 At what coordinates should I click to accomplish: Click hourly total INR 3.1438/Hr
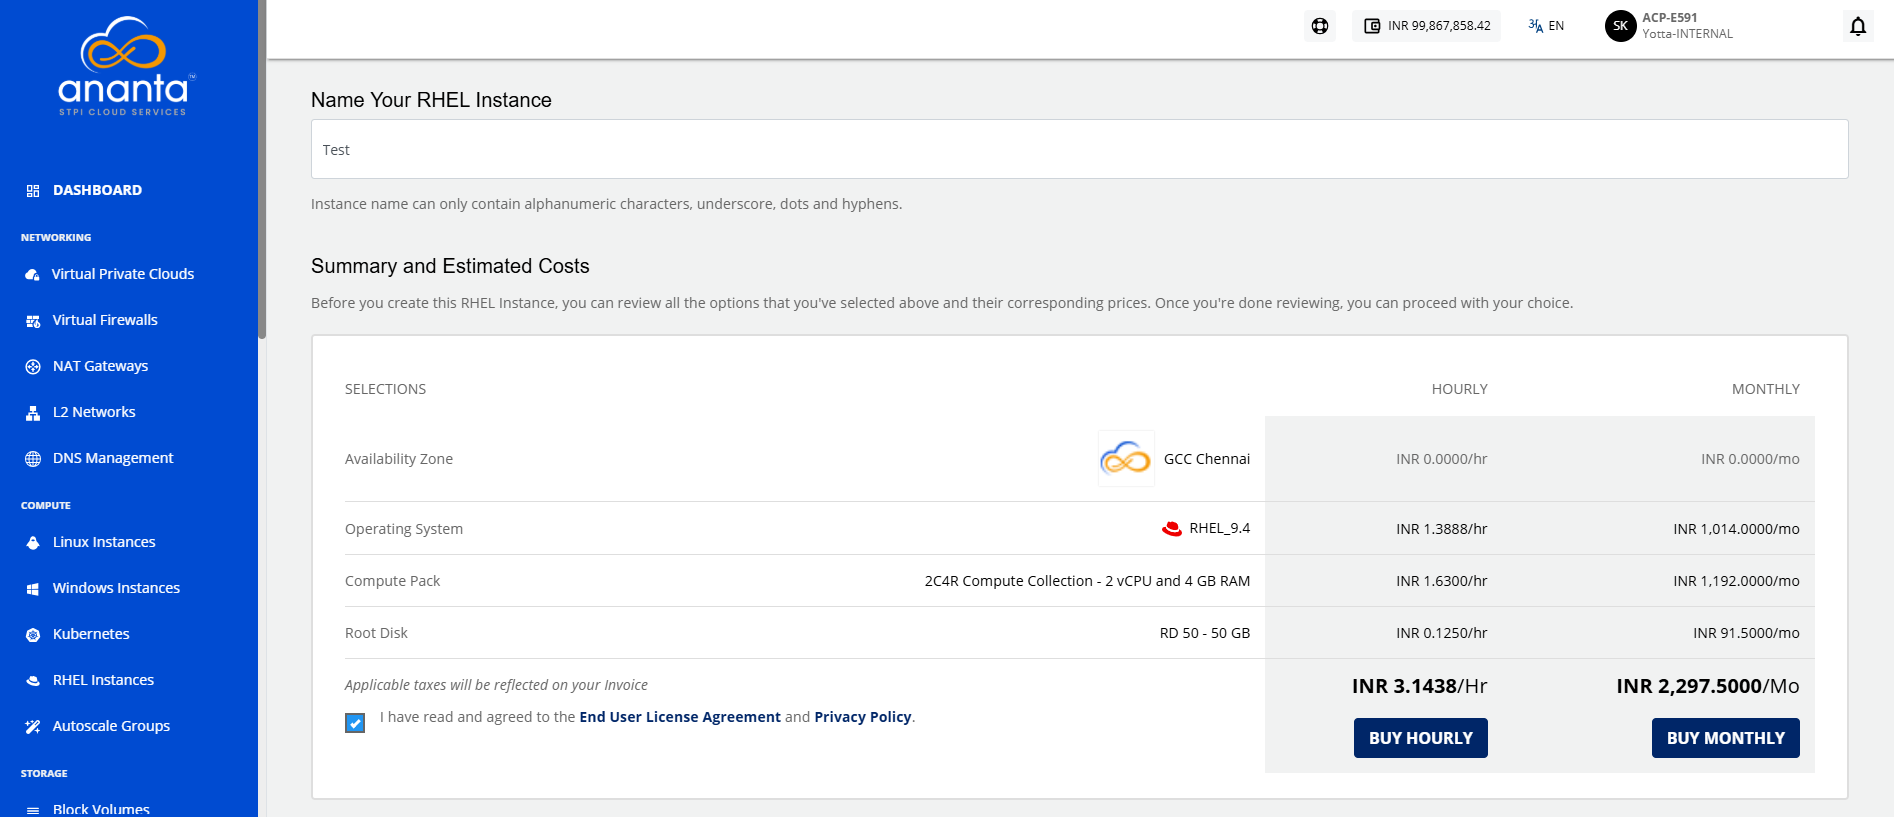coord(1419,686)
